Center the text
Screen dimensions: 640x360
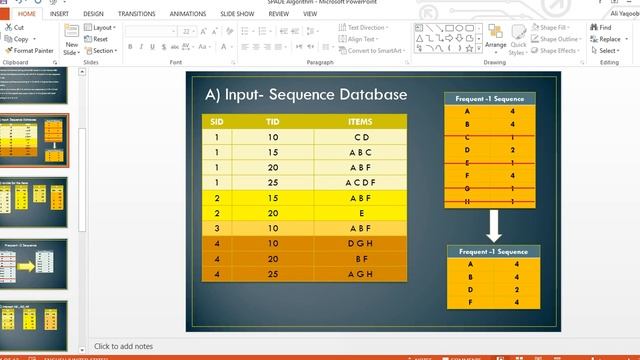coord(256,47)
